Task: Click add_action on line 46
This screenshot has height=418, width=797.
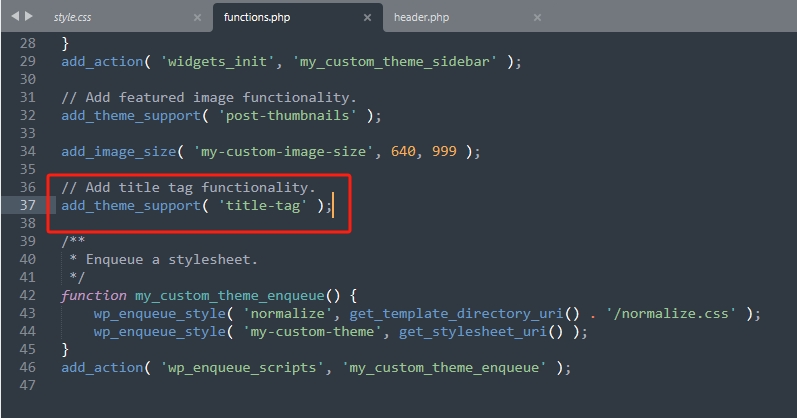Action: click(x=102, y=368)
